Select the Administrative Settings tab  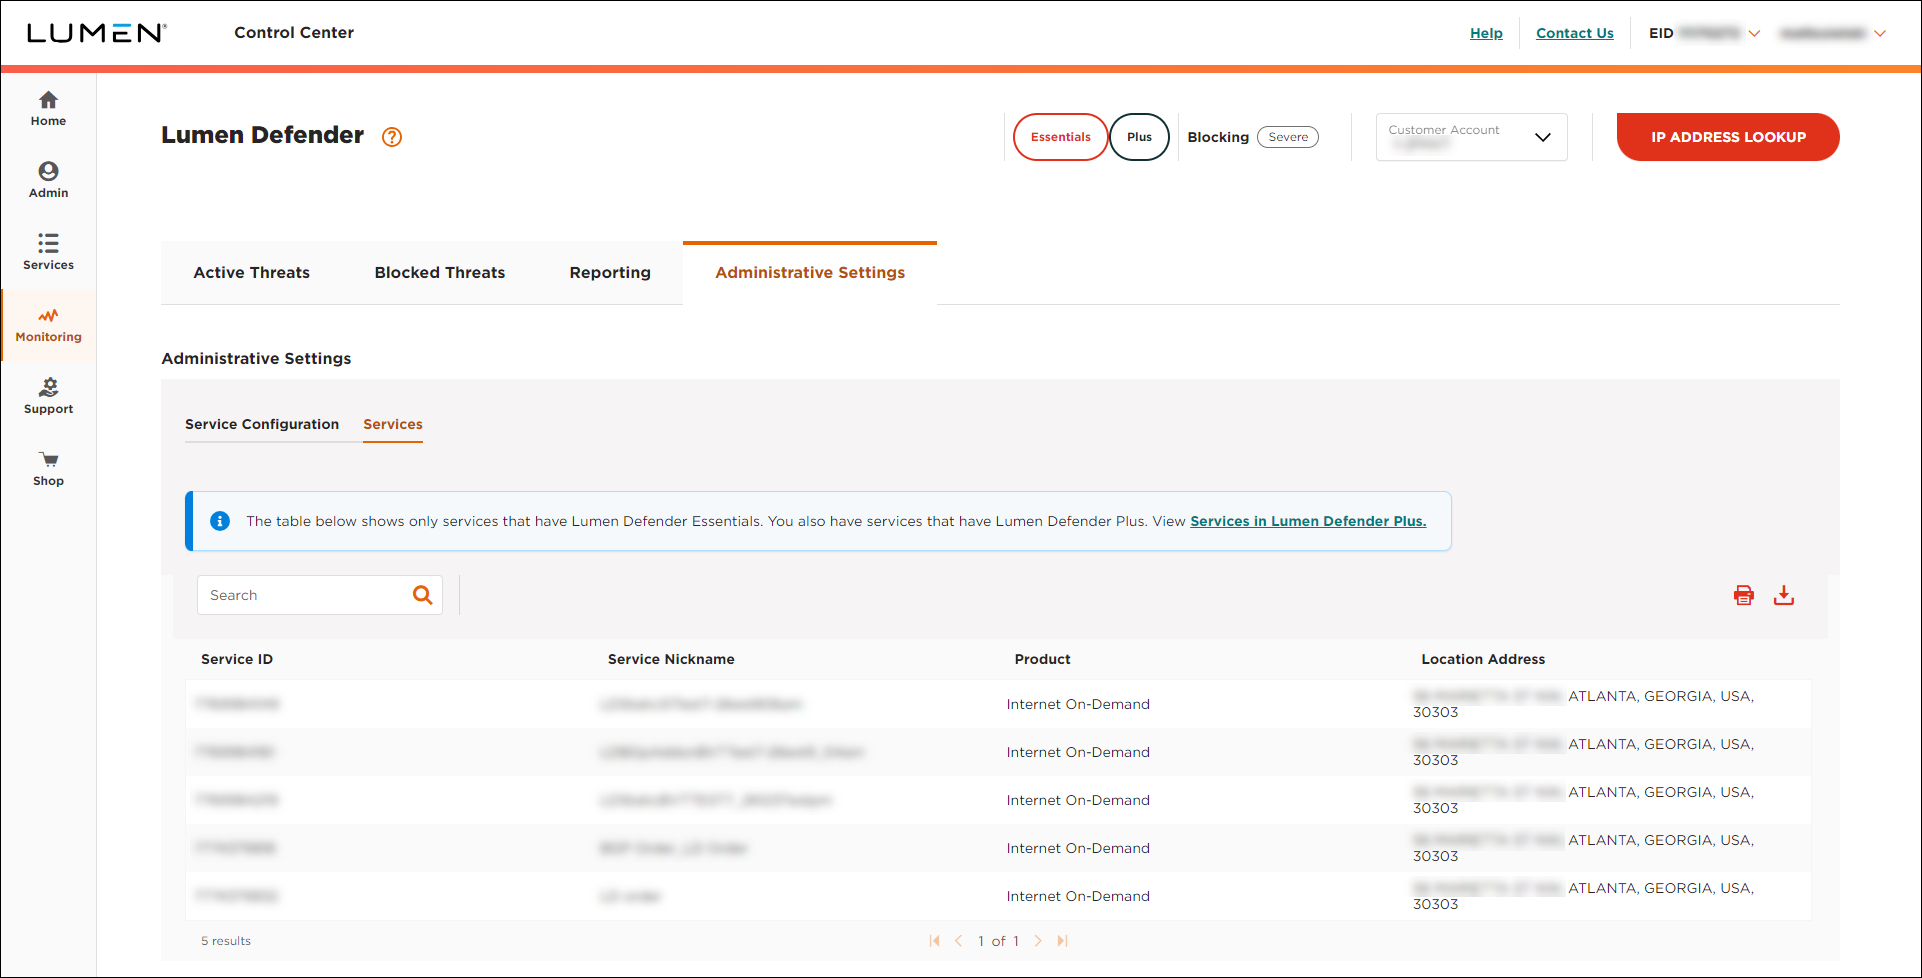(810, 273)
